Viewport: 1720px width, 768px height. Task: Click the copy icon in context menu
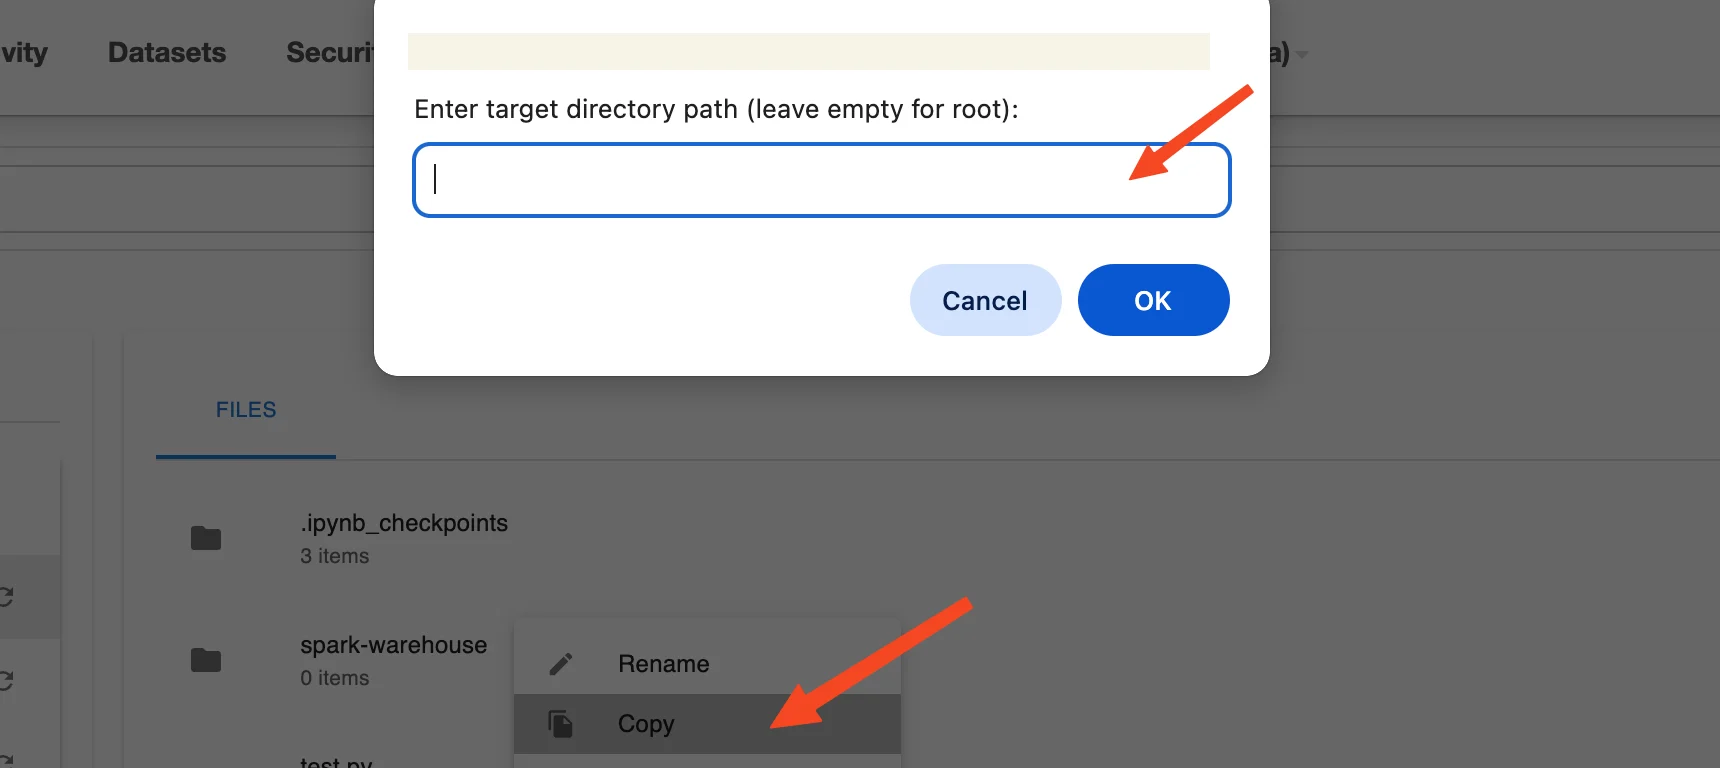(x=561, y=723)
